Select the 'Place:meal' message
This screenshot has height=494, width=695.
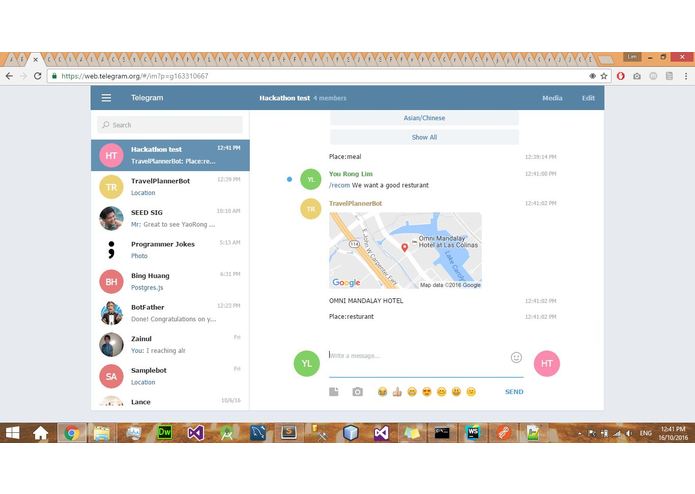coord(345,156)
